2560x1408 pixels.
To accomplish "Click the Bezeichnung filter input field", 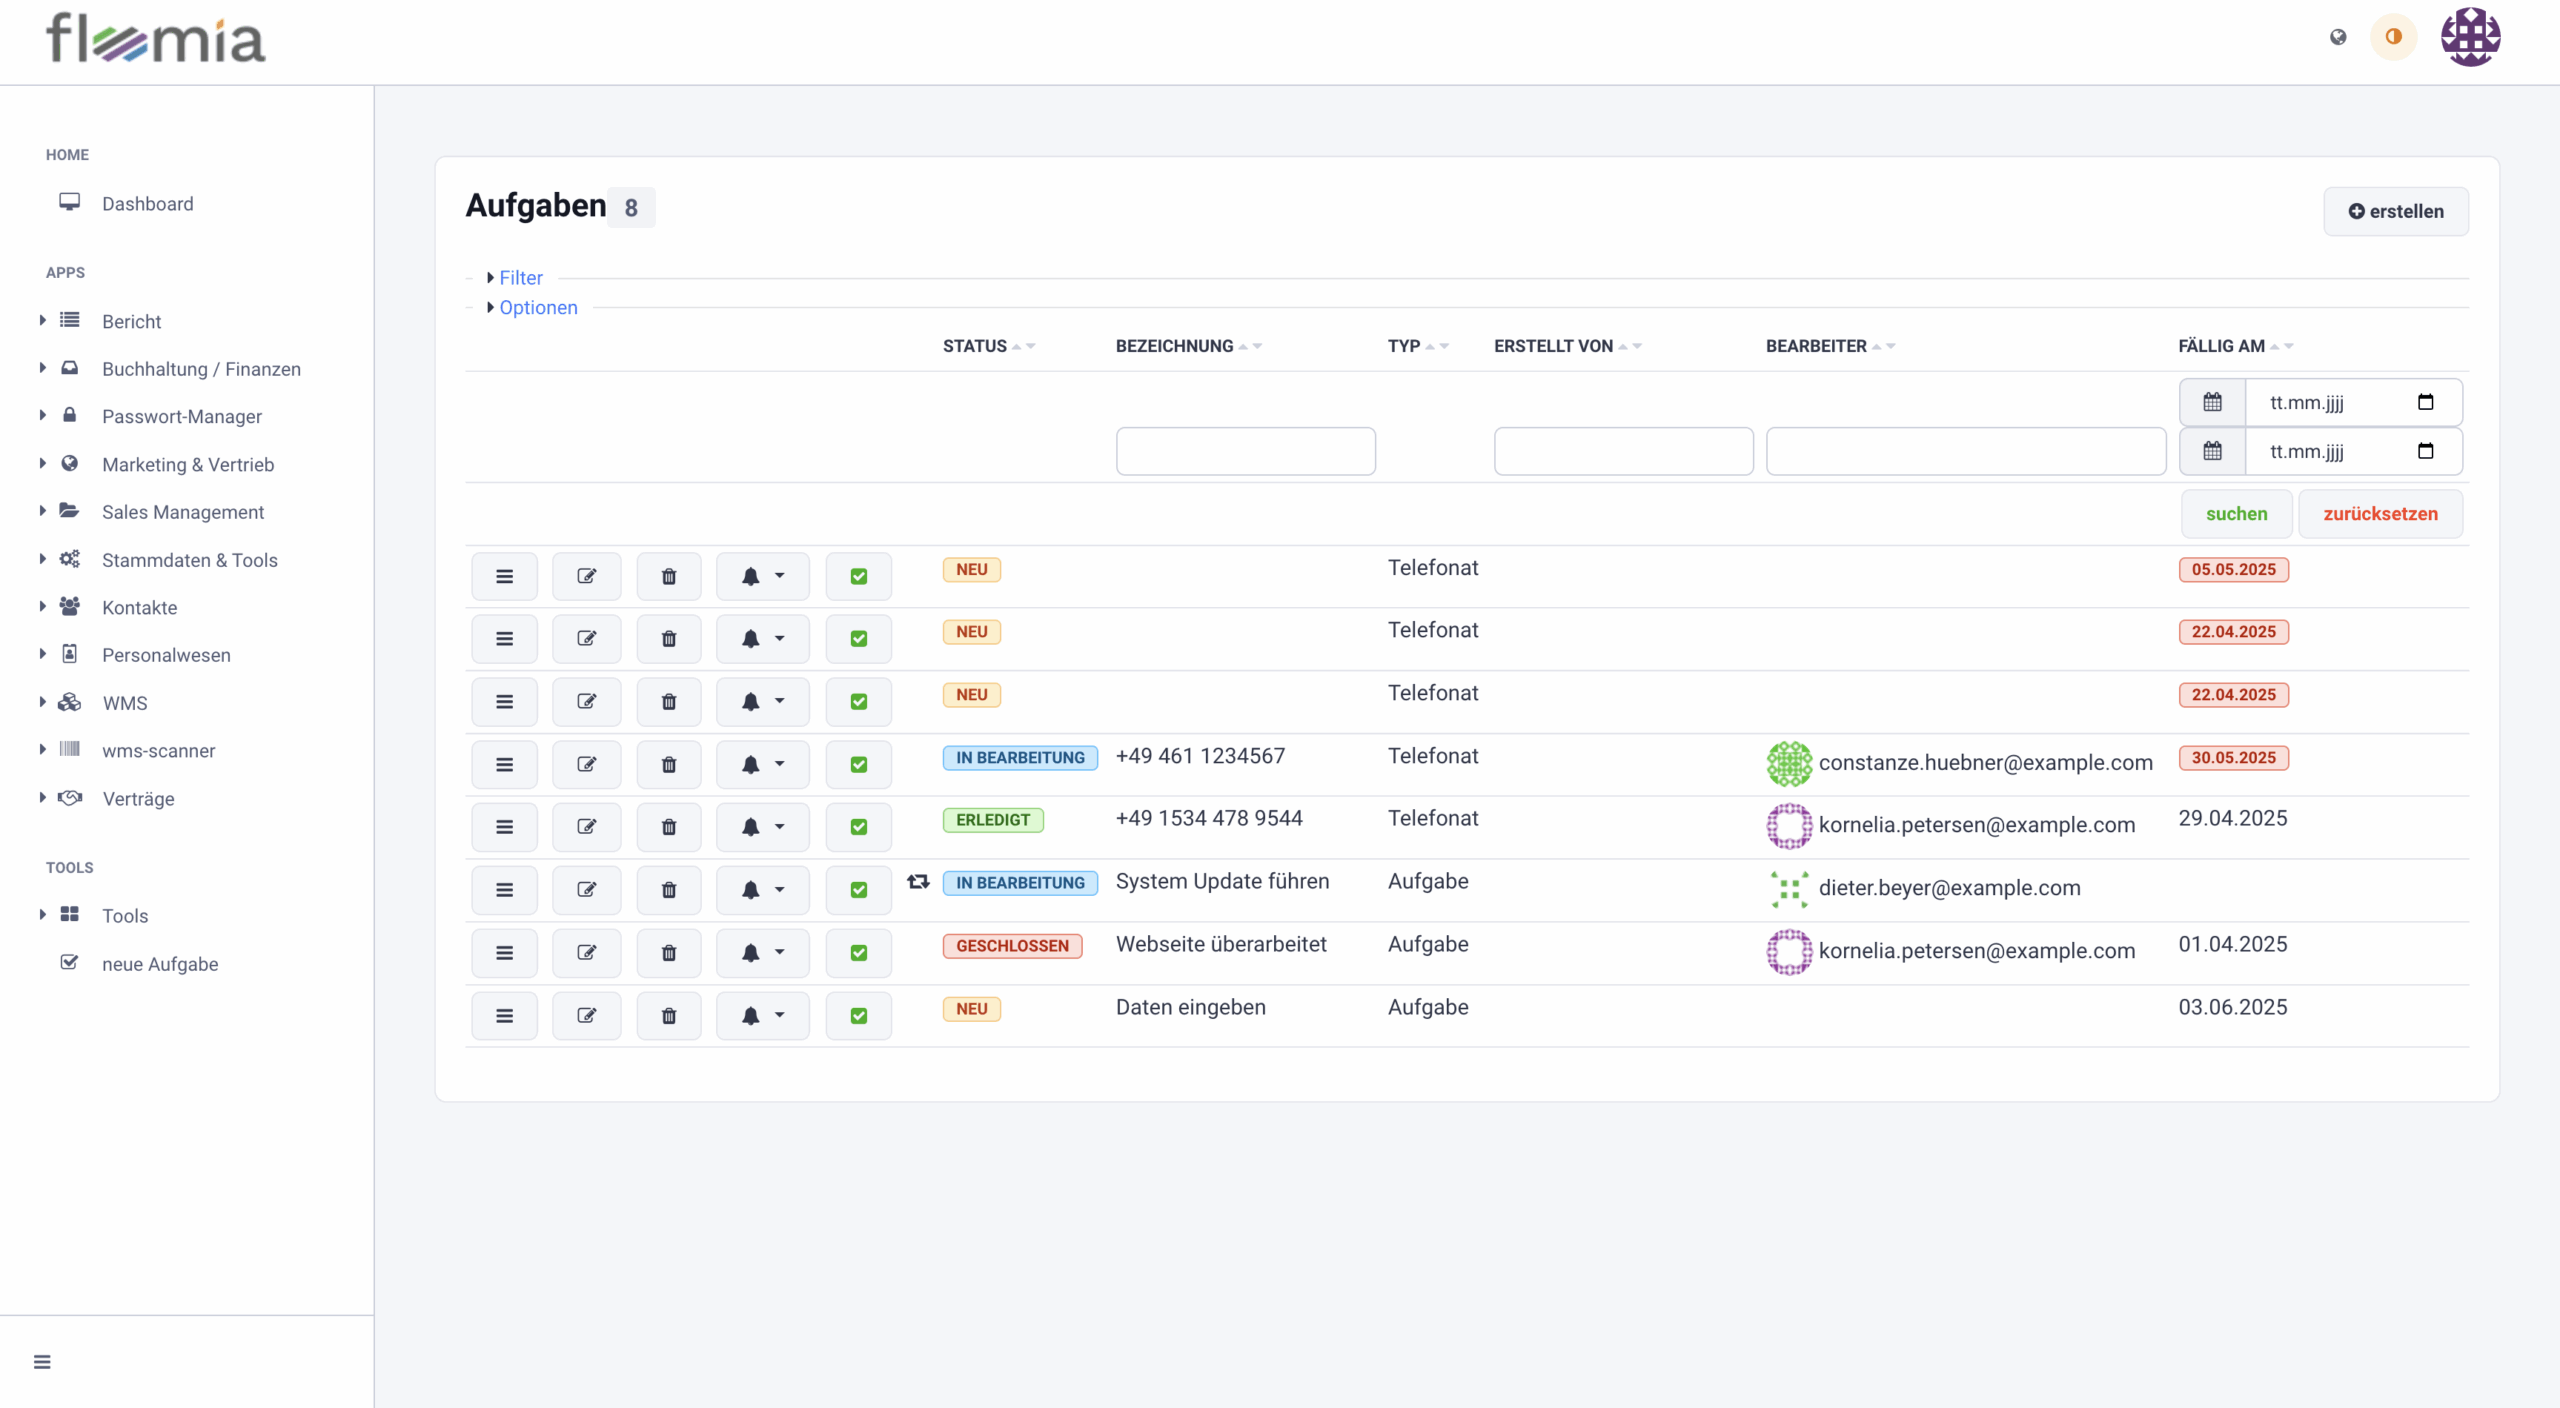I will 1245,451.
